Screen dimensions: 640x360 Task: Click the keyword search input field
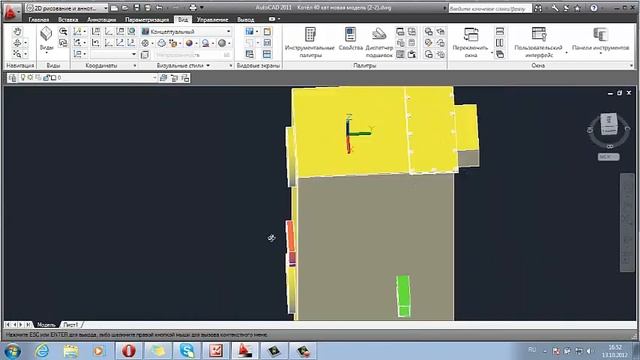(490, 8)
